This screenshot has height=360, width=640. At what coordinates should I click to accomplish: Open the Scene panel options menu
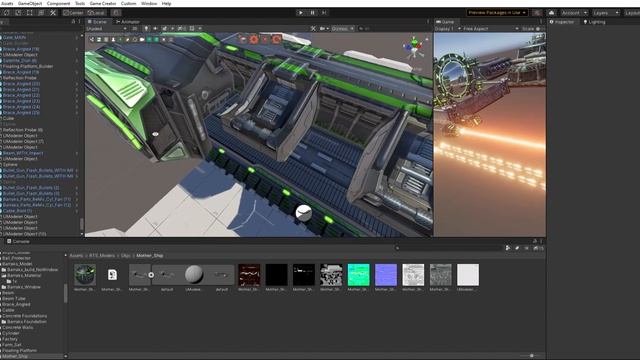(428, 22)
